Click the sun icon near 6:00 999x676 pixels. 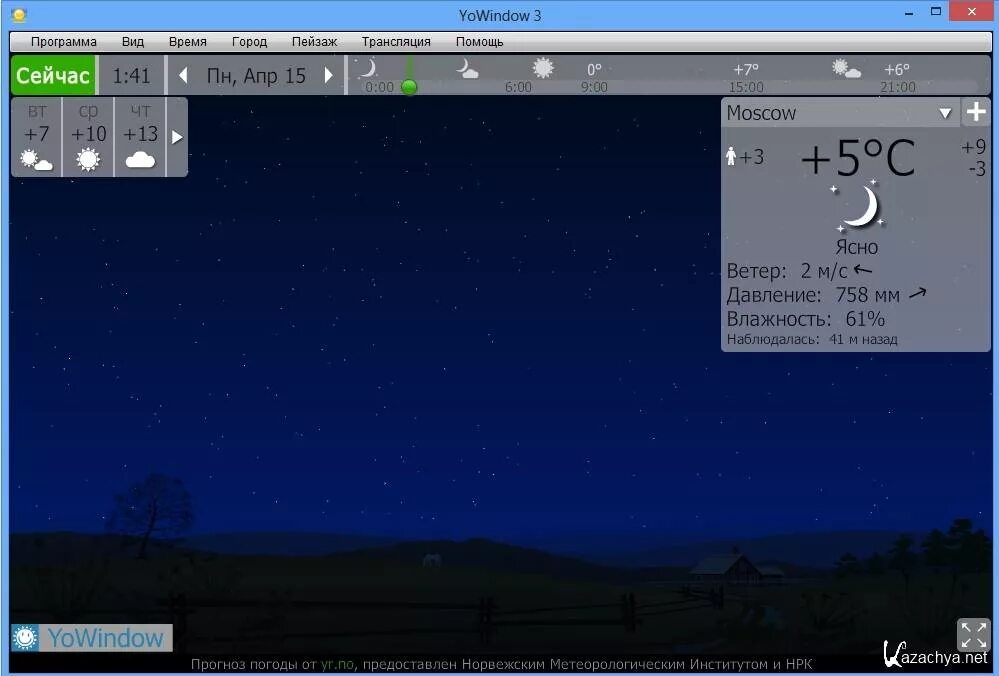tap(543, 68)
